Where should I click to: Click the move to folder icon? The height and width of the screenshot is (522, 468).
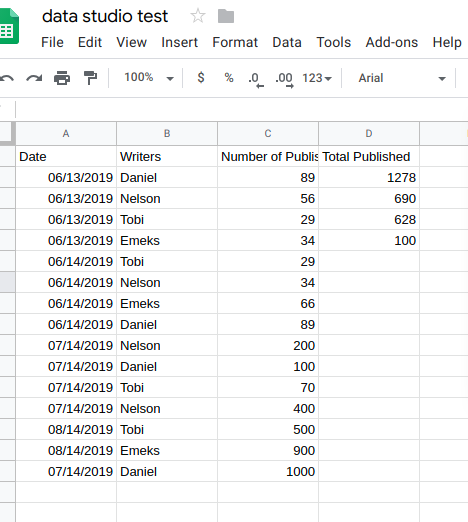(x=226, y=16)
